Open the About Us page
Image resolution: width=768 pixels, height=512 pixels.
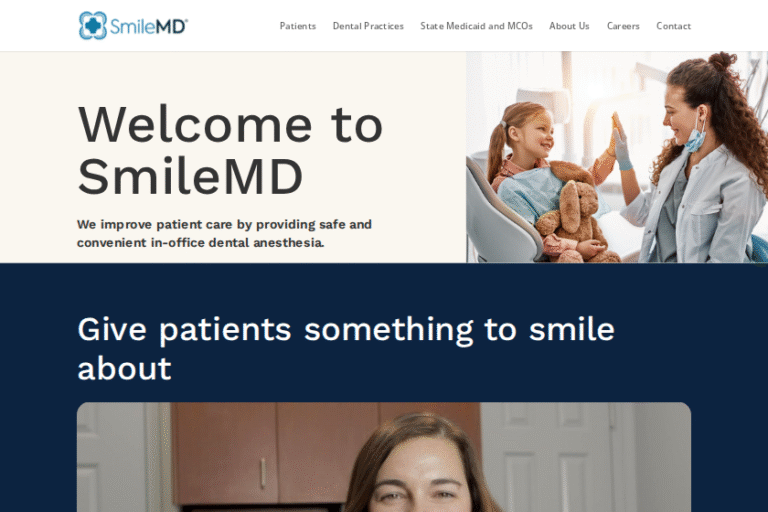click(x=569, y=26)
